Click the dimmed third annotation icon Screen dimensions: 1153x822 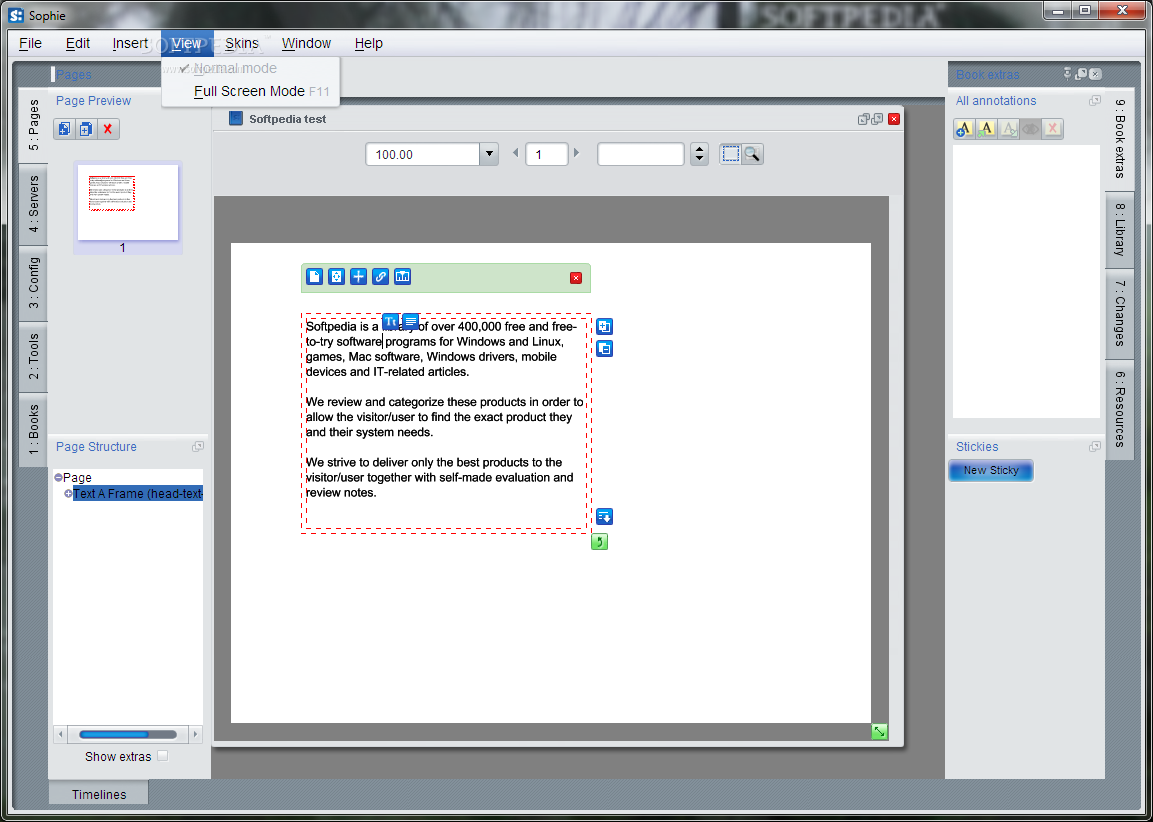[1008, 129]
